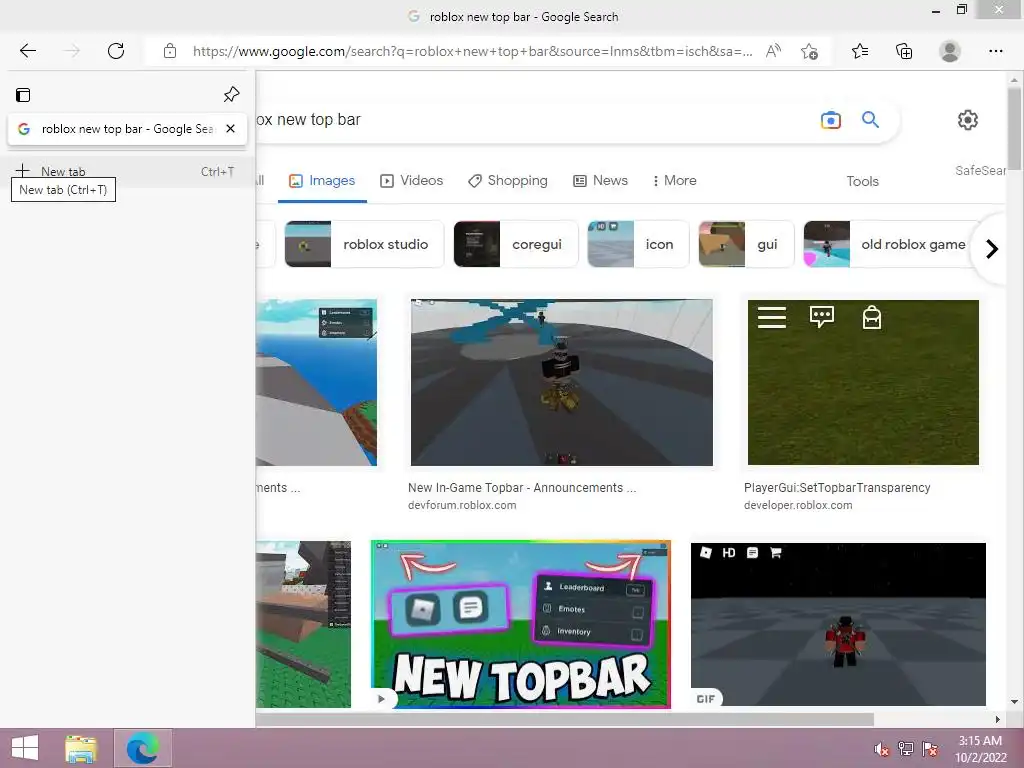Filter by roblox studio chip
This screenshot has height=768, width=1024.
[364, 244]
